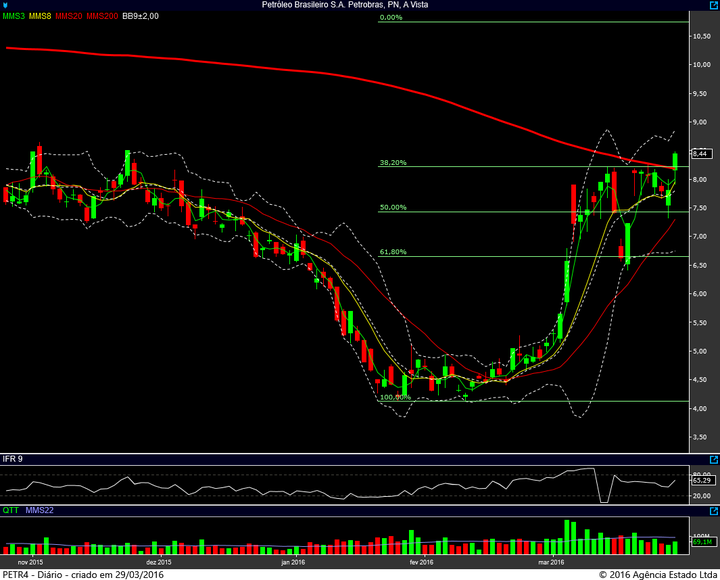This screenshot has width=720, height=580.
Task: Select the BB9±2,00 Bollinger label
Action: (x=141, y=16)
